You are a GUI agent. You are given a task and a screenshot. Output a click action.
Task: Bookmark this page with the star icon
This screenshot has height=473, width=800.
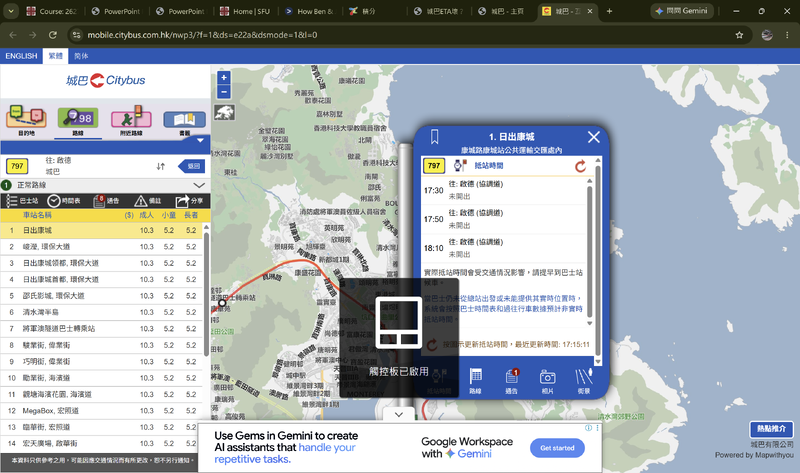(739, 35)
